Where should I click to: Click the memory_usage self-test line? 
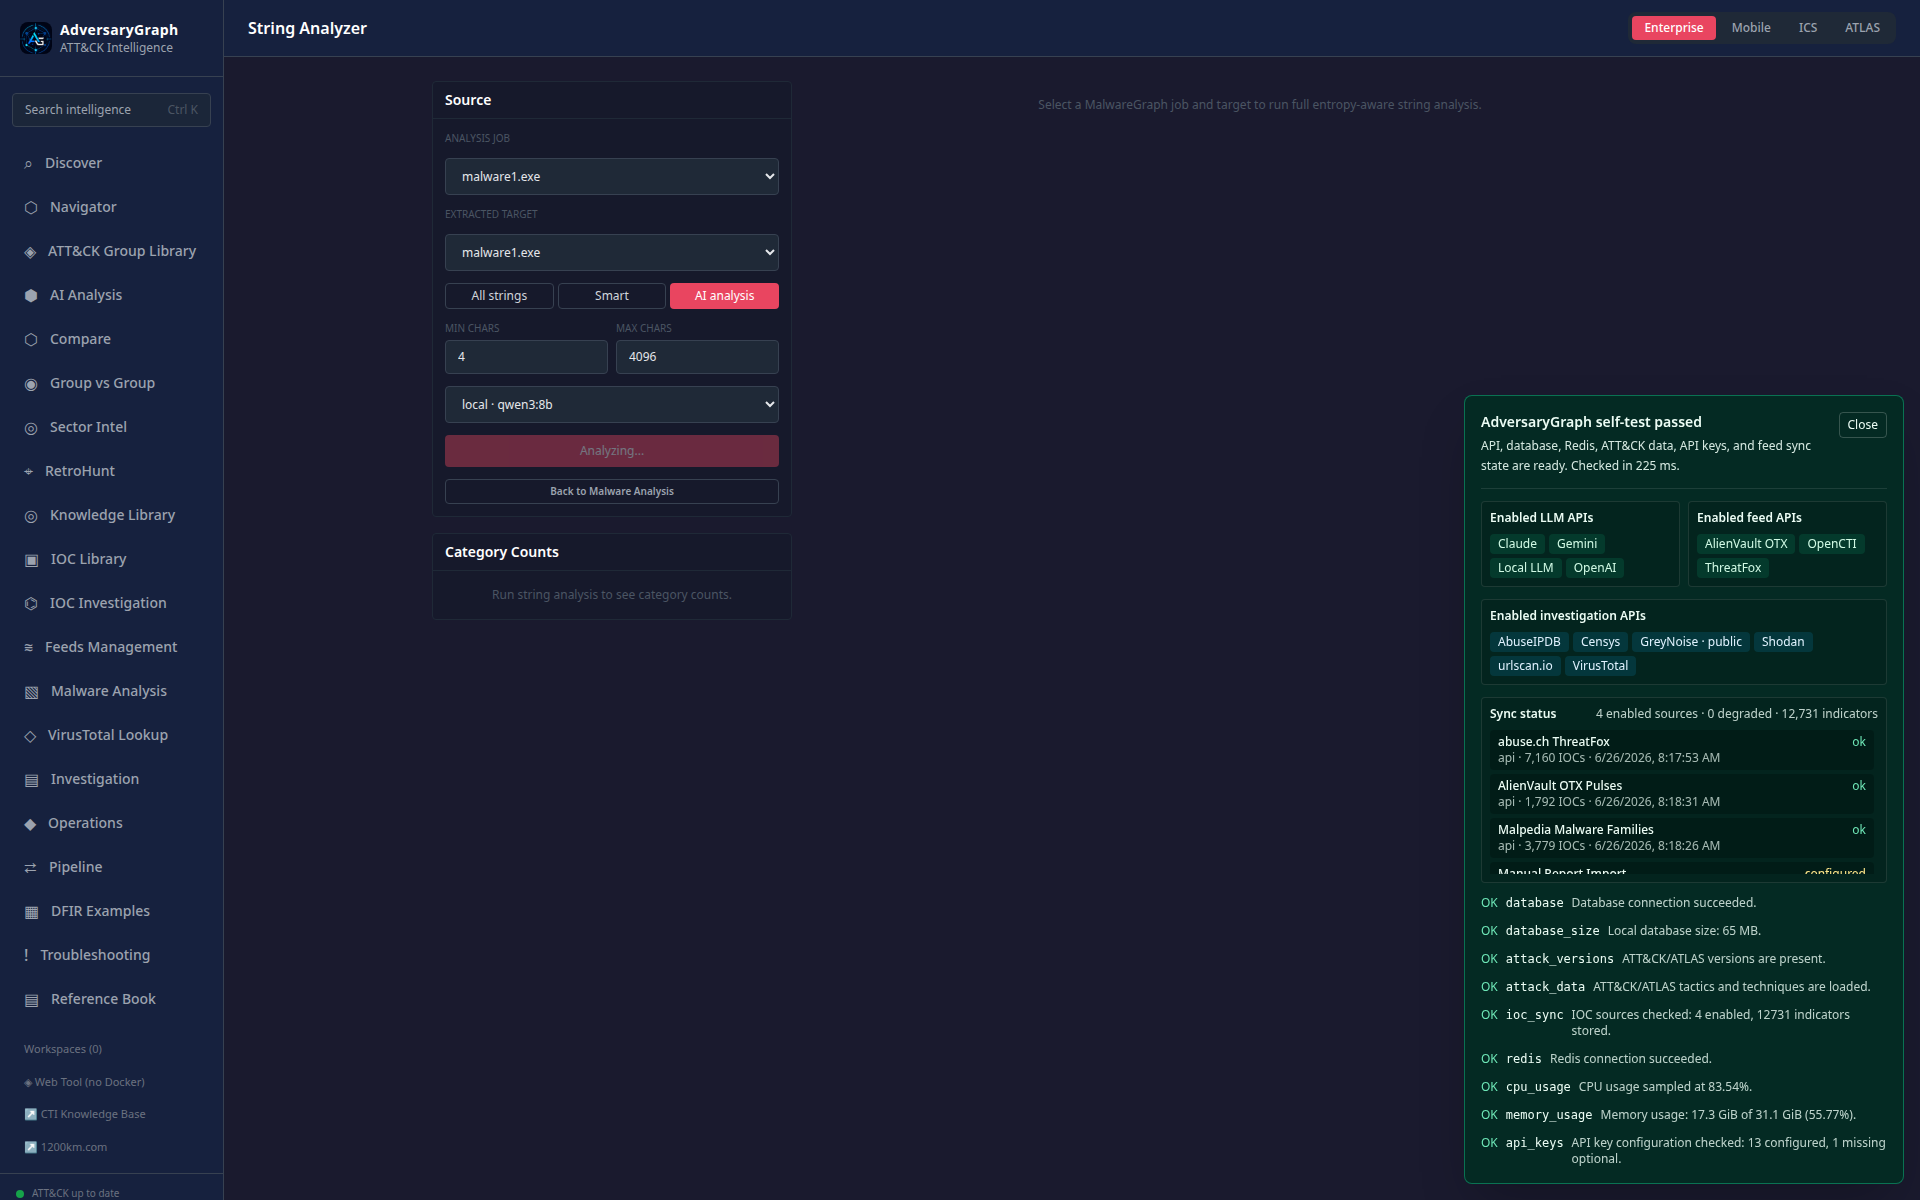[1683, 1115]
